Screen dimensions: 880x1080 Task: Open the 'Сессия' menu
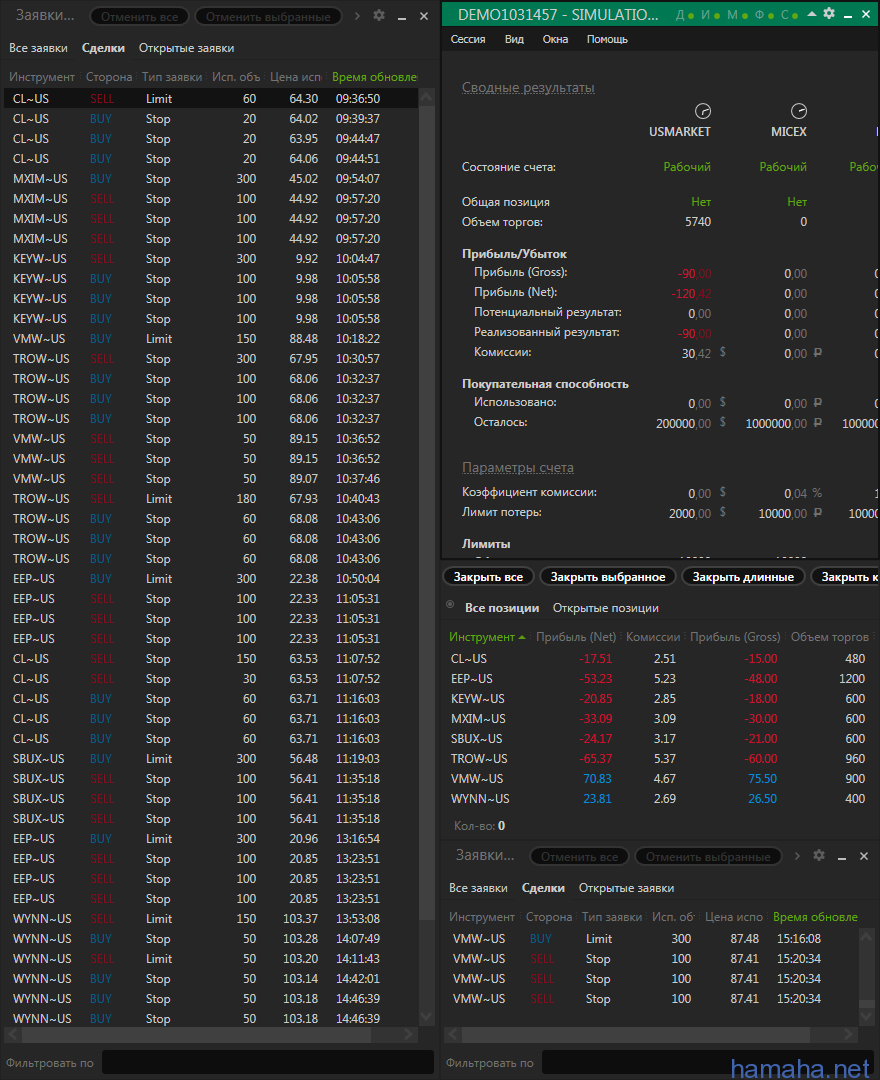click(x=468, y=39)
